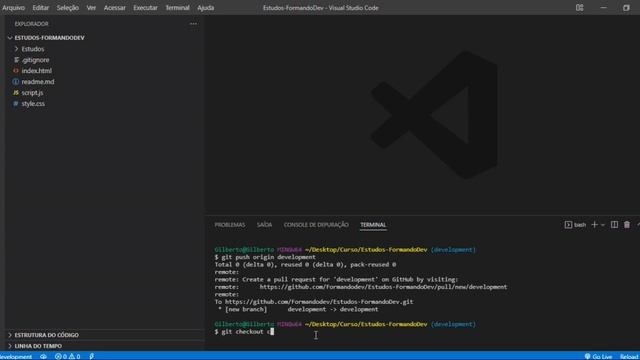
Task: Click the EXPLORADOR panel title
Action: [x=31, y=24]
